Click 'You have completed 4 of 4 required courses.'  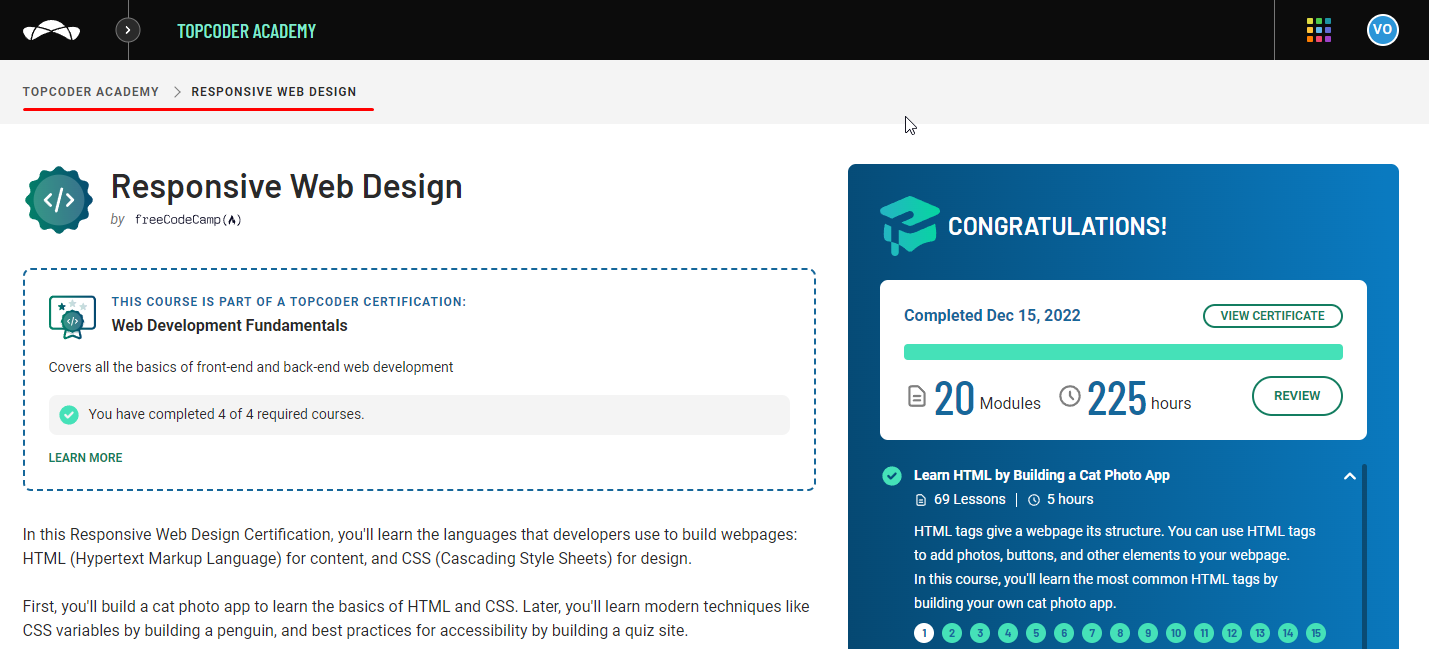(226, 414)
